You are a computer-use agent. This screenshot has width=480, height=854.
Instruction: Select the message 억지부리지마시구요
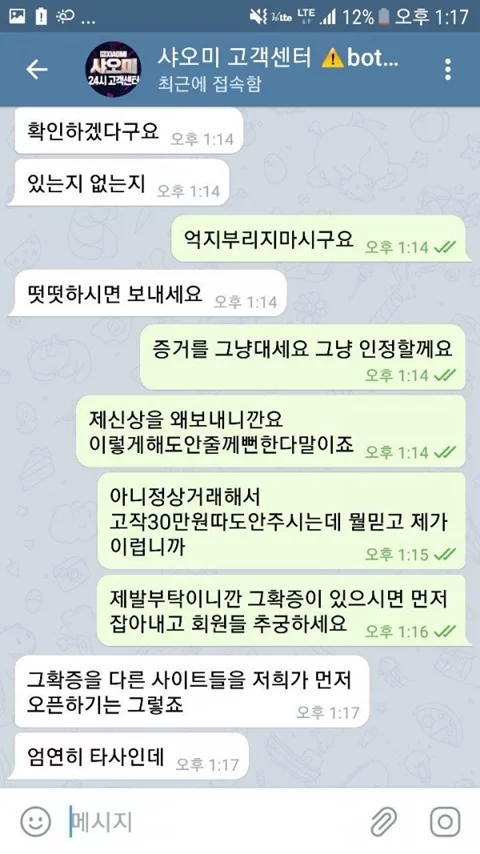pyautogui.click(x=321, y=239)
